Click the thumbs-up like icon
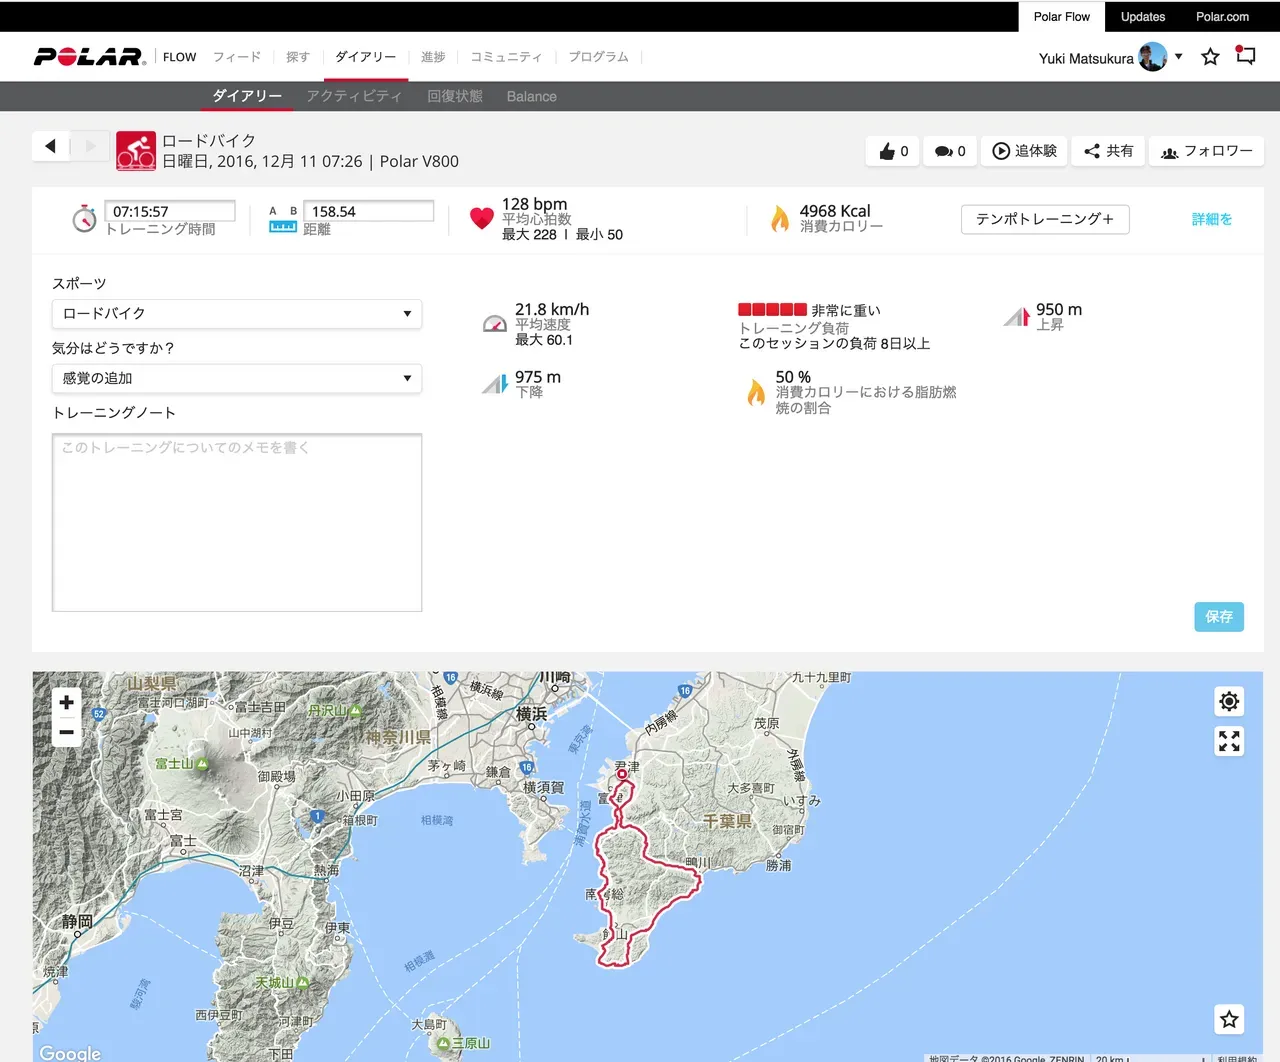This screenshot has width=1280, height=1062. pos(888,151)
